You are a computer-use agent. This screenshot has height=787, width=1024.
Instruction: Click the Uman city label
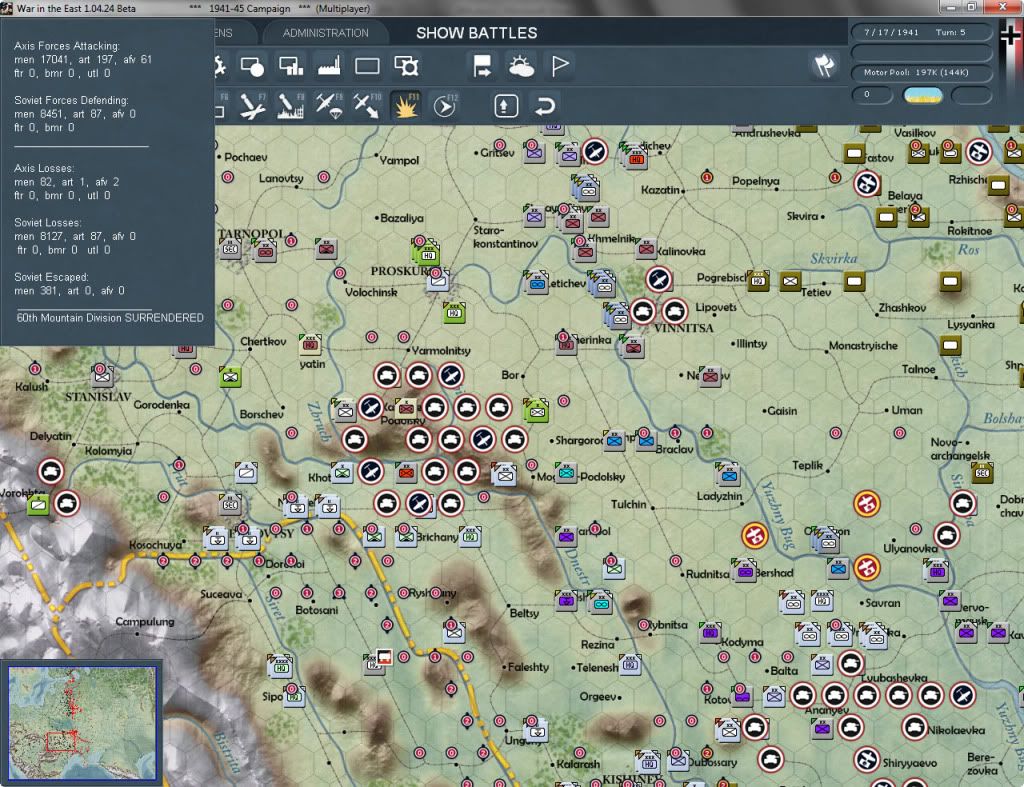pyautogui.click(x=907, y=410)
